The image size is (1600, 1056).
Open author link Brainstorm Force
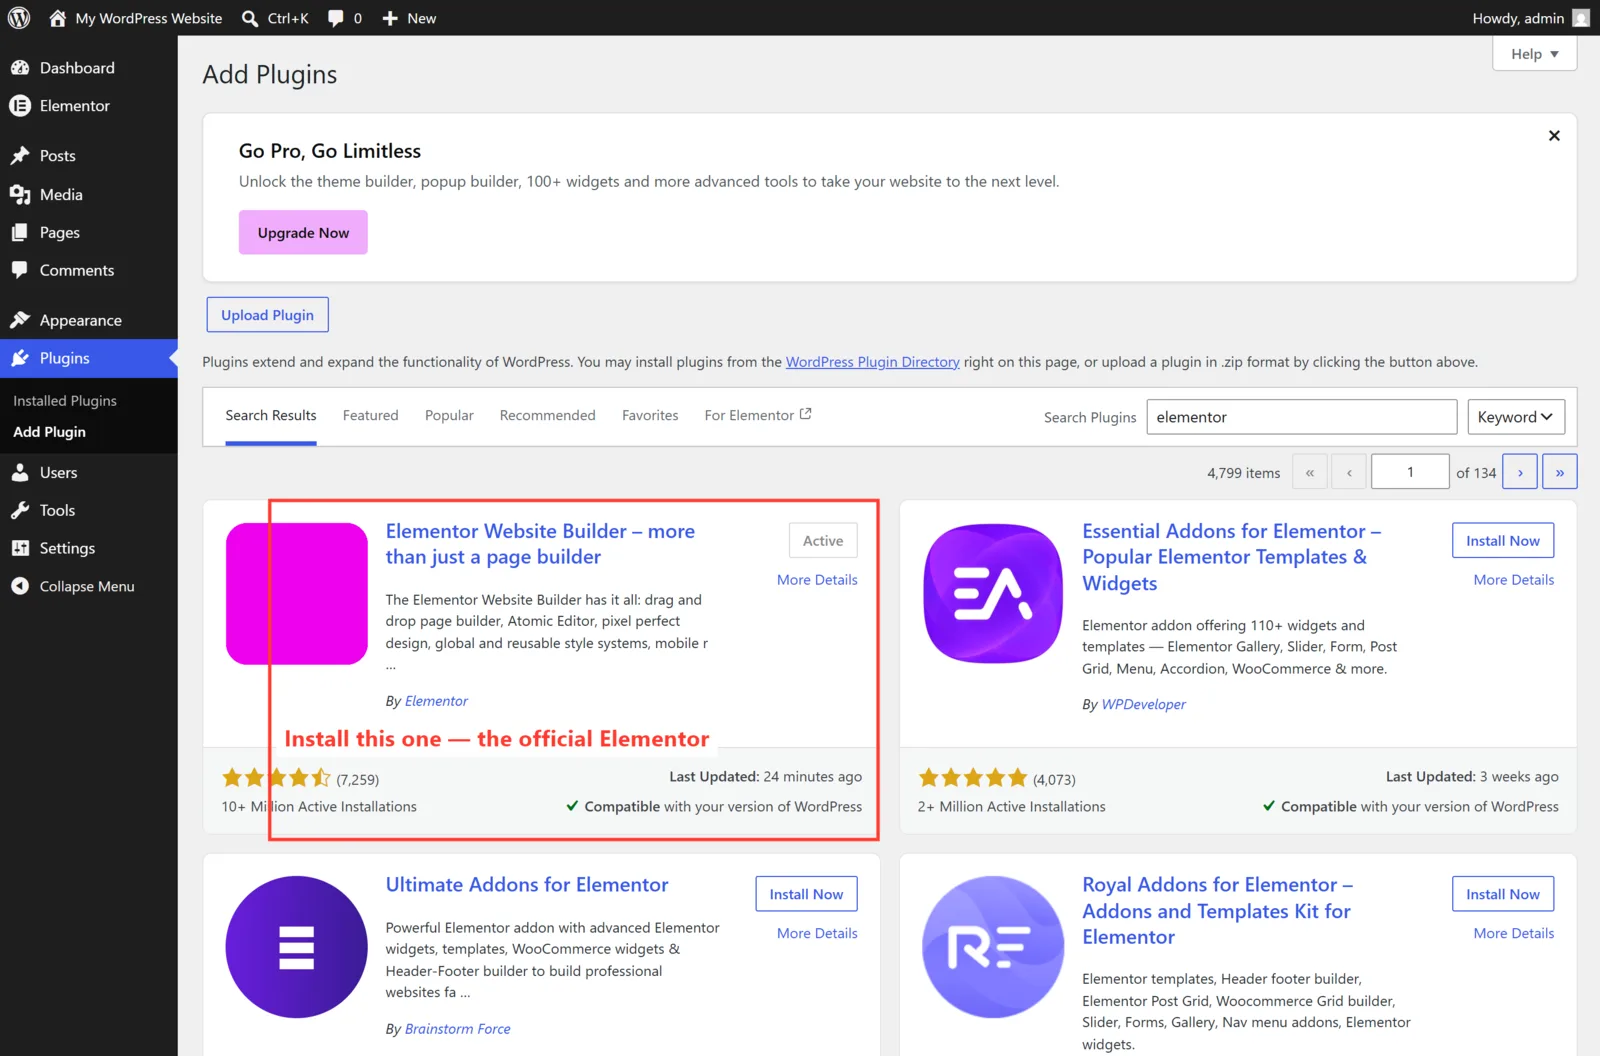(x=457, y=1029)
